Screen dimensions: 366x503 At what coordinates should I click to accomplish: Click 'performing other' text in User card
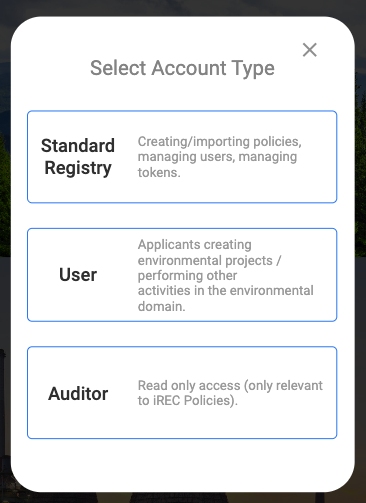click(x=187, y=275)
